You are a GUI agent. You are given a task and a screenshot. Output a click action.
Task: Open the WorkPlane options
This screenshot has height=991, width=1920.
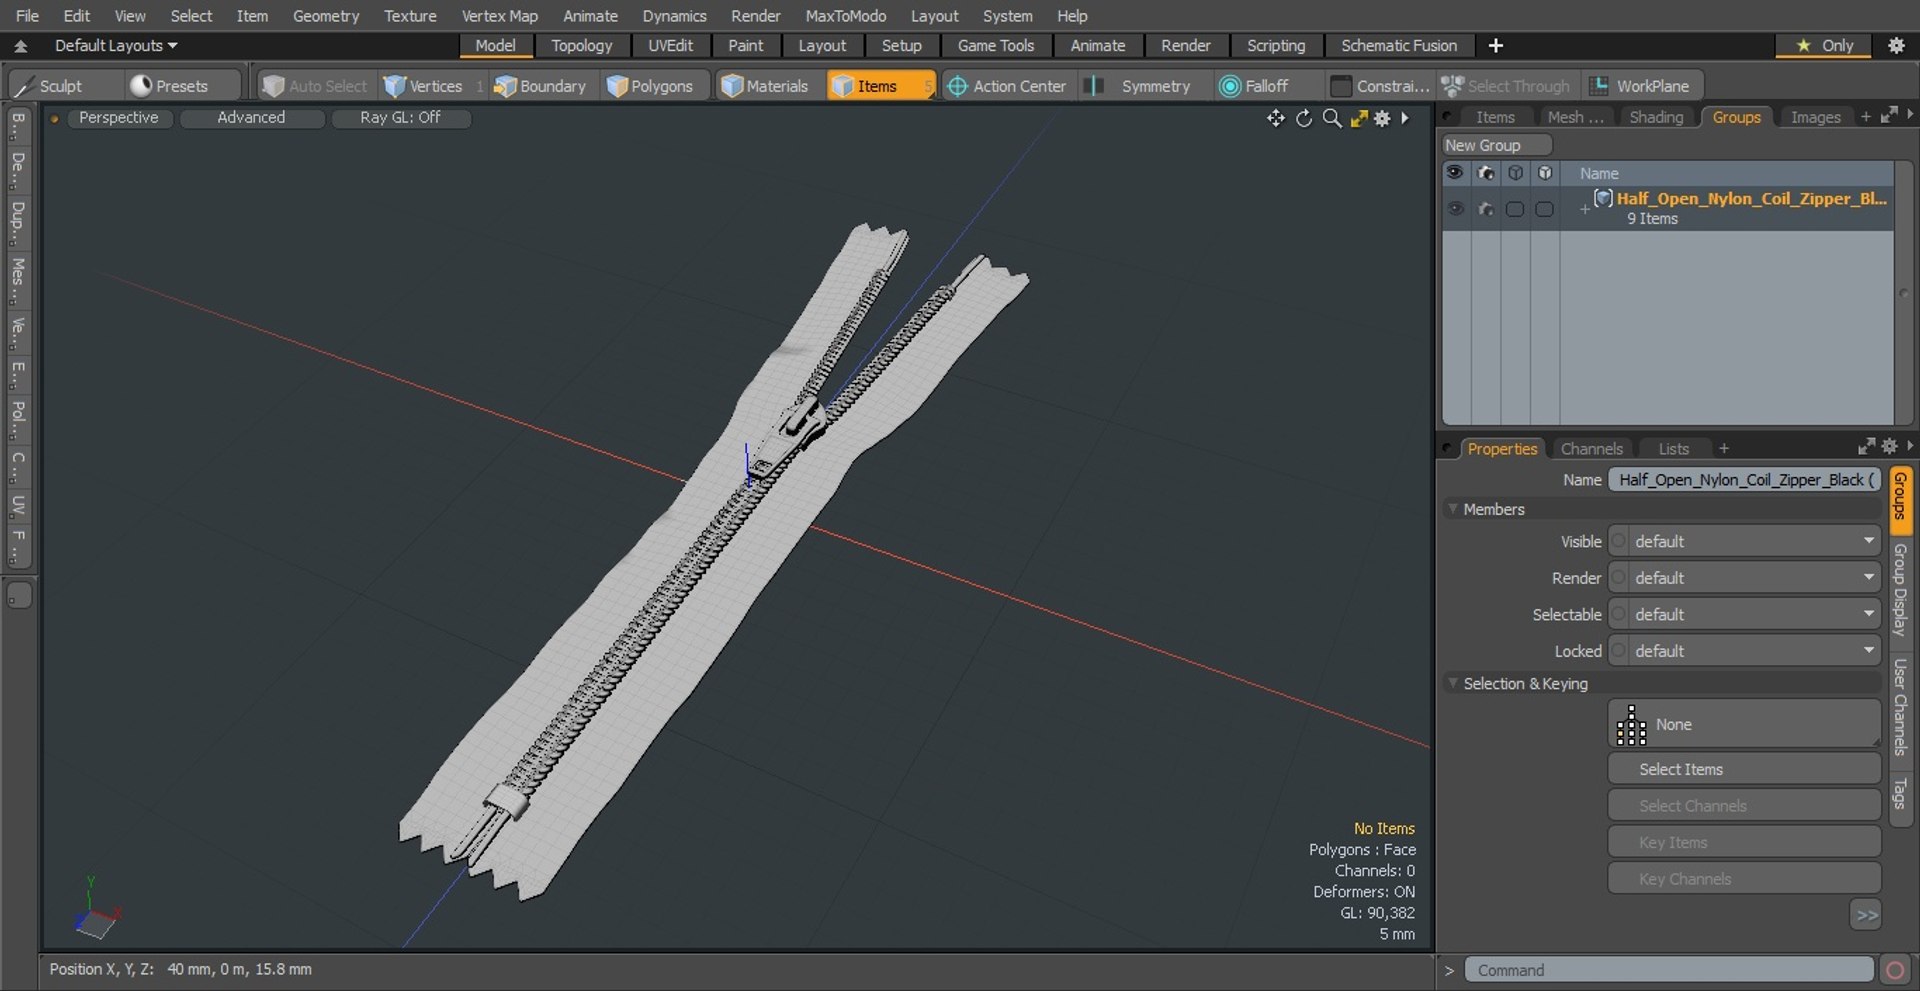pyautogui.click(x=1641, y=86)
